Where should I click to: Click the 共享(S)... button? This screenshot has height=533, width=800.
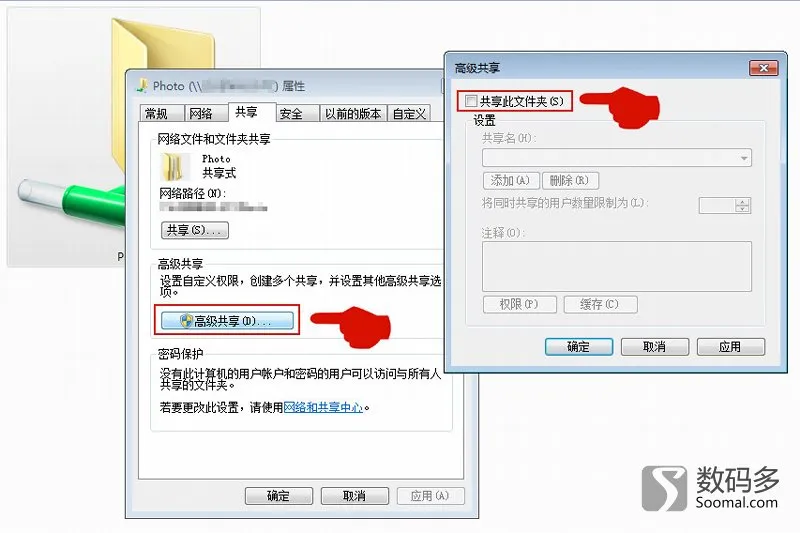pyautogui.click(x=195, y=230)
